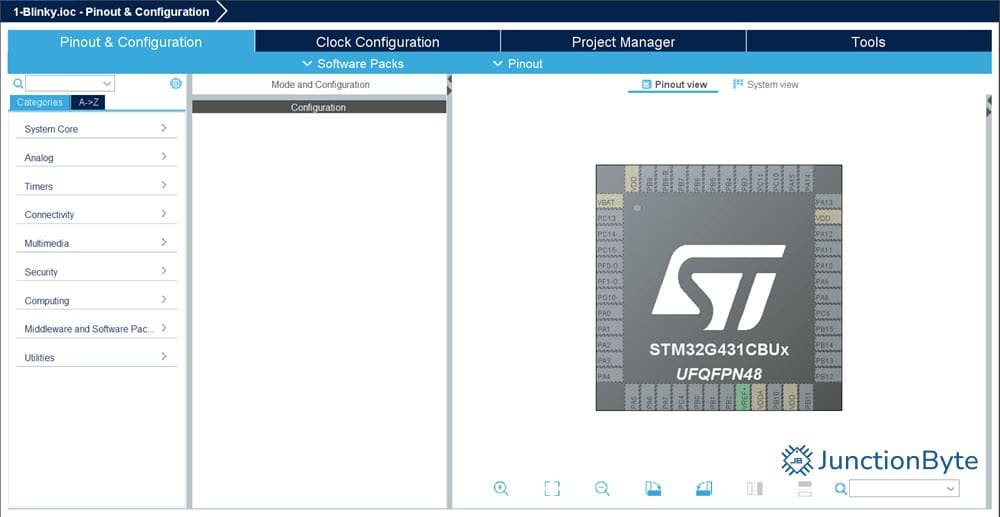Select pin PA0 on the chip
This screenshot has width=1000, height=517.
[610, 313]
